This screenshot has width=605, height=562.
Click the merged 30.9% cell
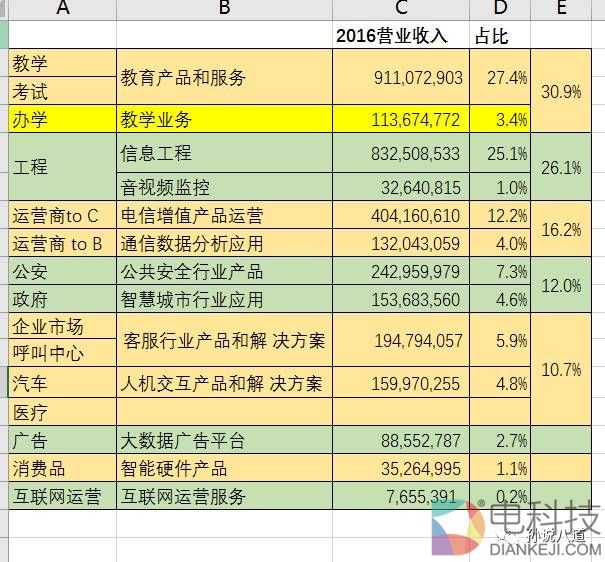[560, 91]
